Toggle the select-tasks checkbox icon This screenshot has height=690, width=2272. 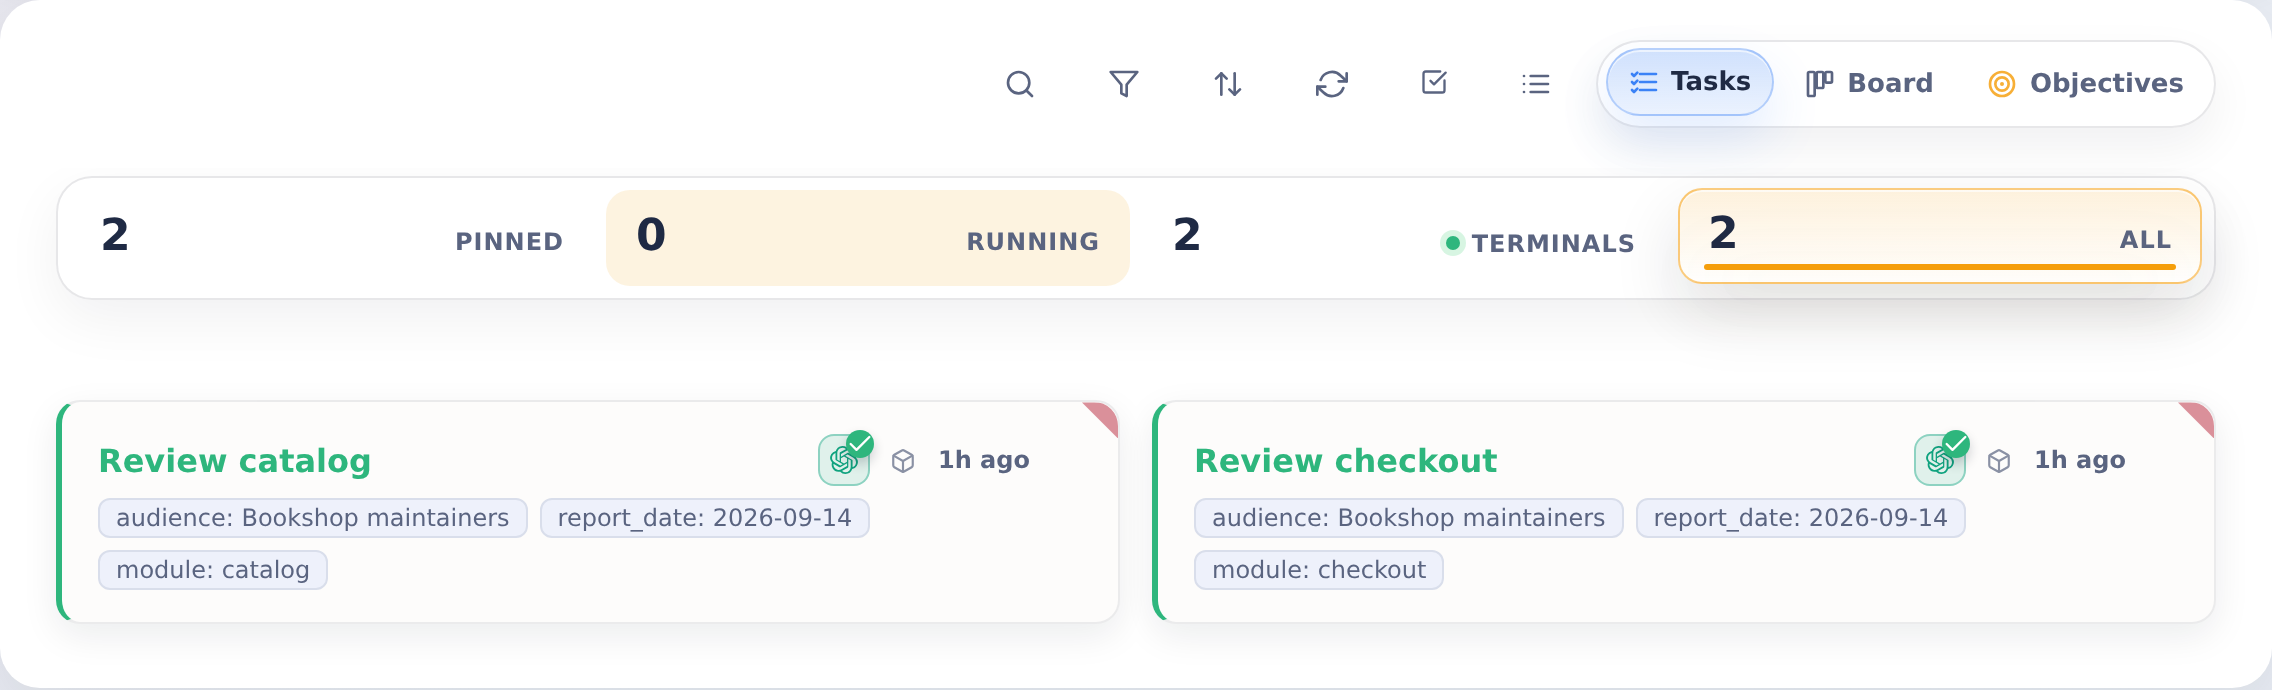(x=1434, y=83)
